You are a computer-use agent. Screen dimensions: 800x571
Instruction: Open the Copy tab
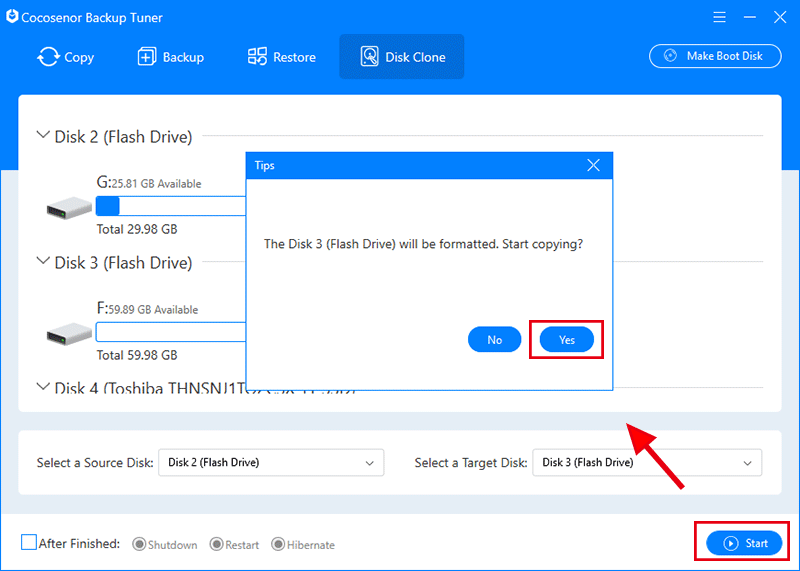(x=65, y=57)
